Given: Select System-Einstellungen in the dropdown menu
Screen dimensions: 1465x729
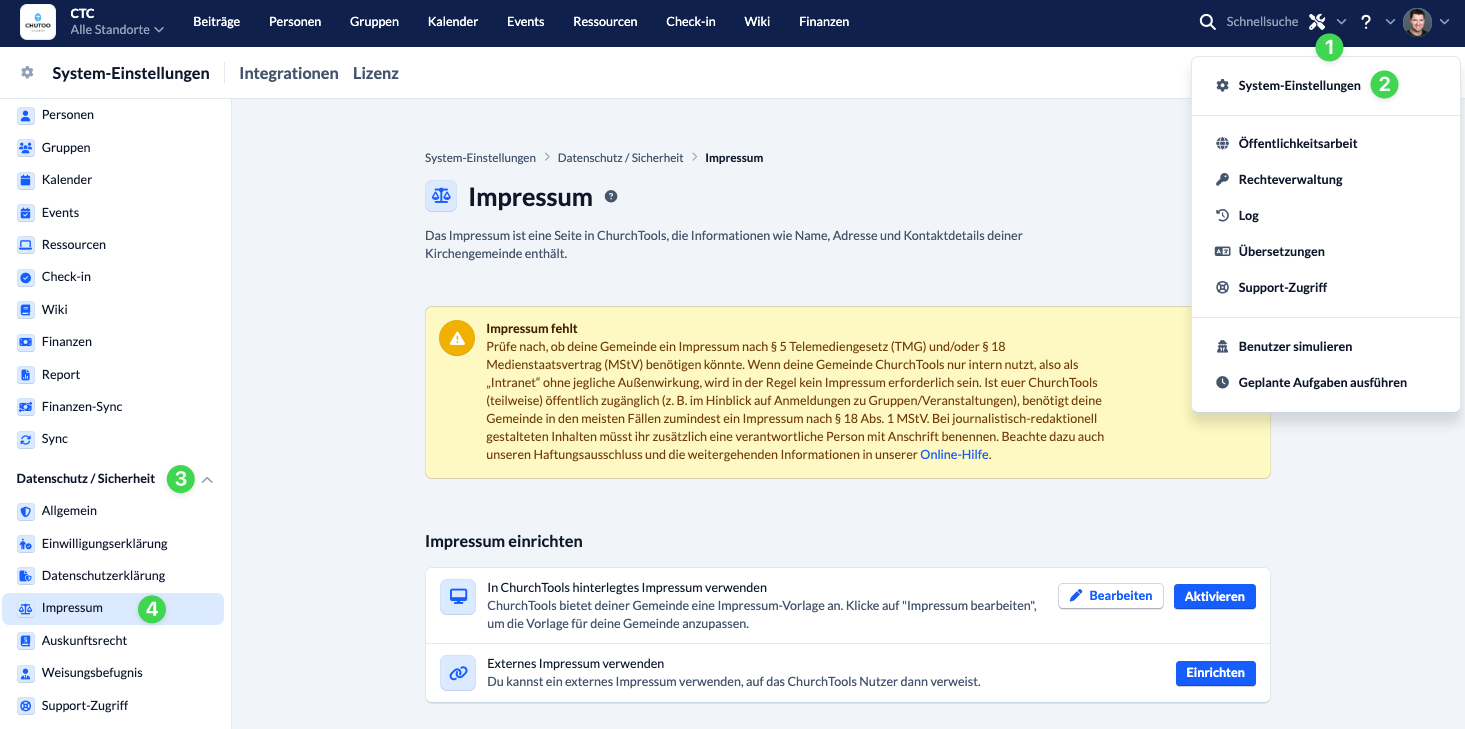Looking at the screenshot, I should click(x=1326, y=86).
